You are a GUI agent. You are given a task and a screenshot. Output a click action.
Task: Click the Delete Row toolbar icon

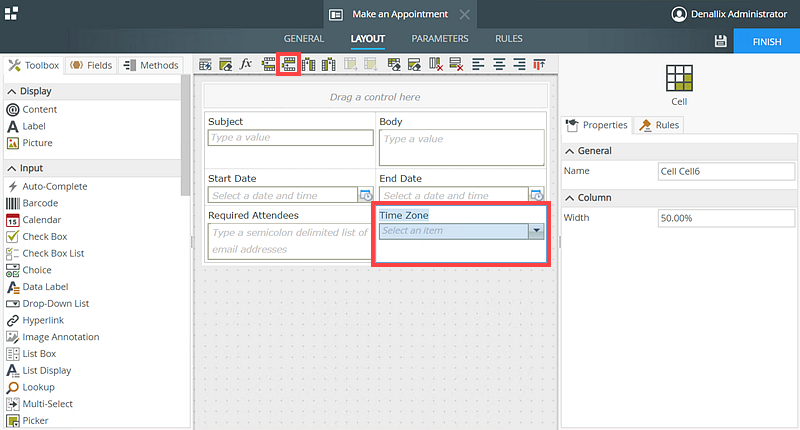456,65
